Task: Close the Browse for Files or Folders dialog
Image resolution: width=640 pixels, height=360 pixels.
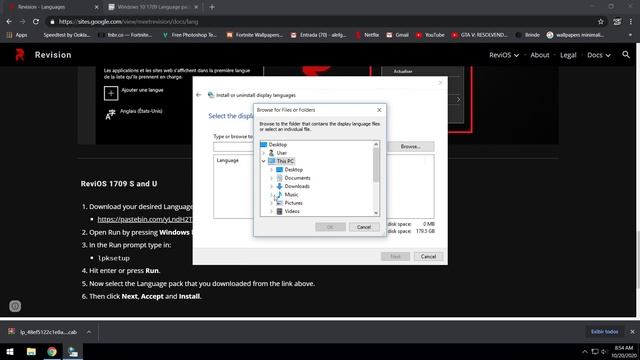Action: point(379,110)
